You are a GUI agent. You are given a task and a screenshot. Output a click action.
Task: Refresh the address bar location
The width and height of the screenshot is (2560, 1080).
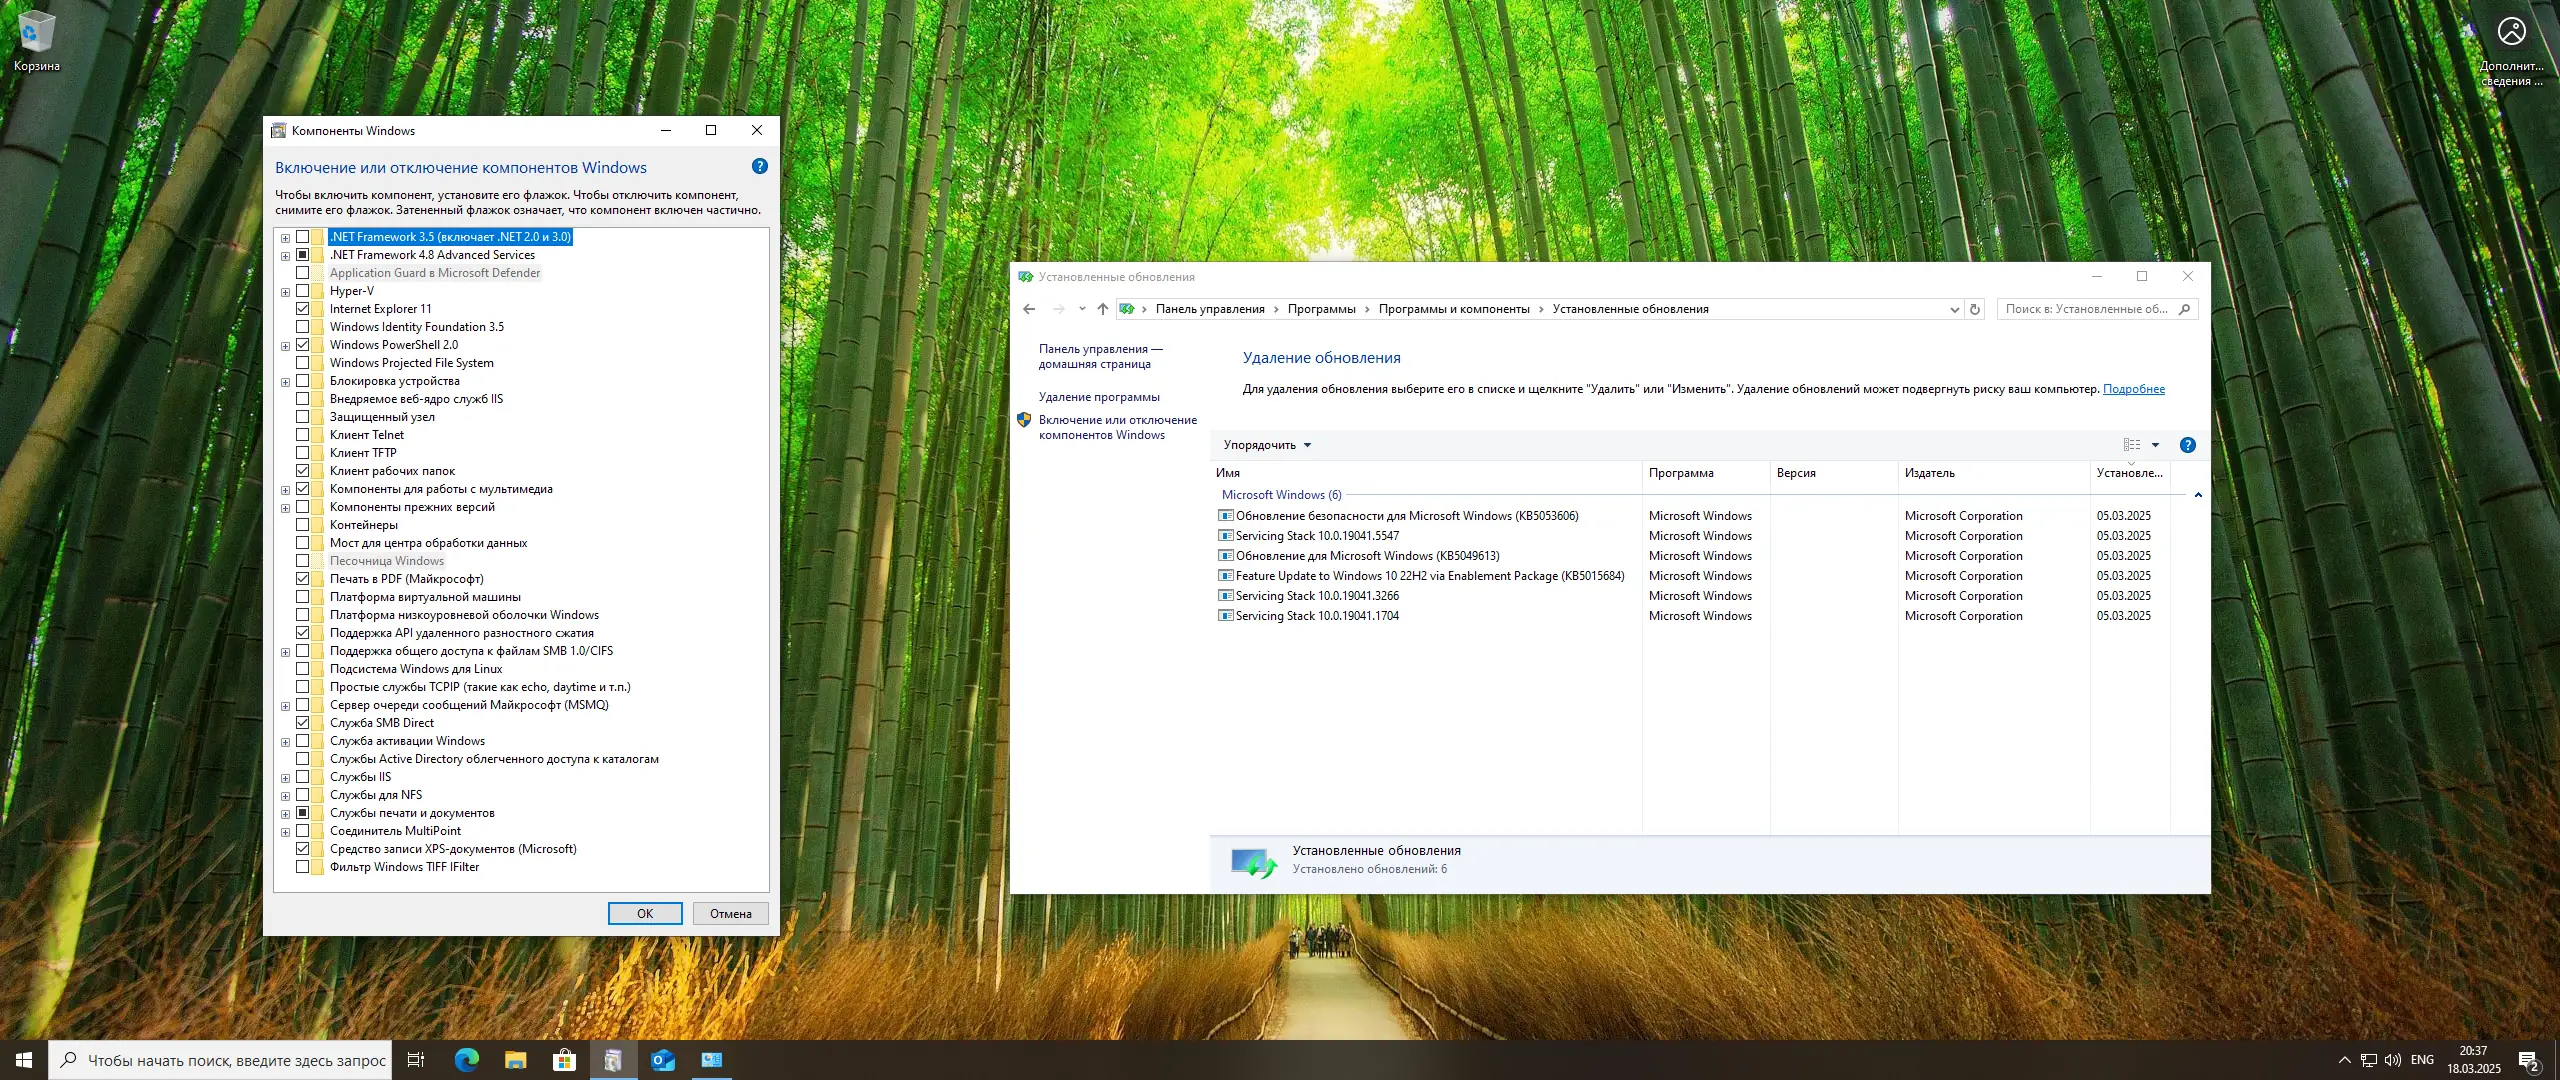pyautogui.click(x=1975, y=309)
